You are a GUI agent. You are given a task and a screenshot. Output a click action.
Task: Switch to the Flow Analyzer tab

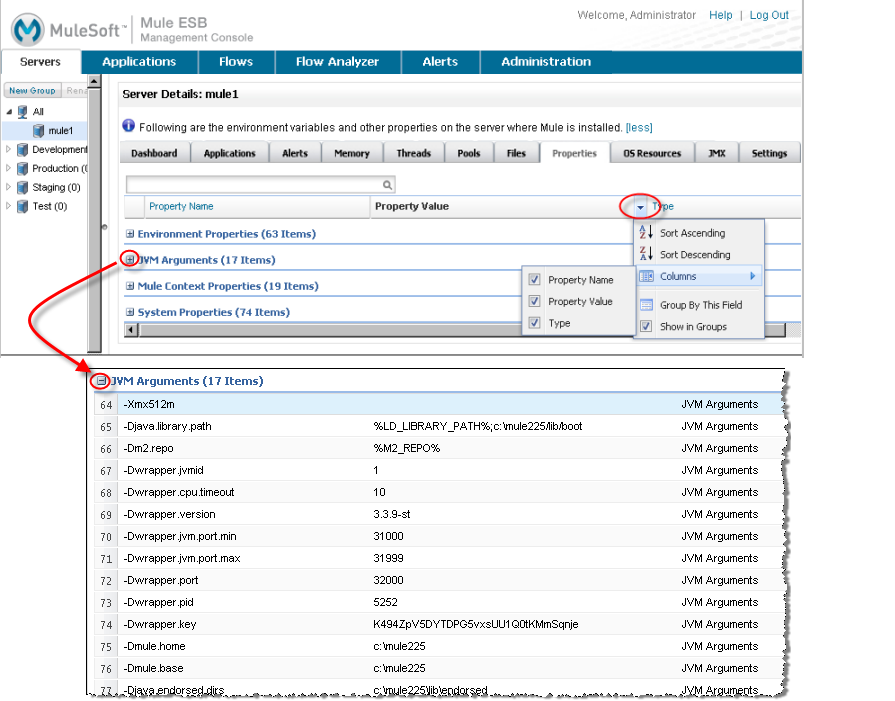coord(337,62)
